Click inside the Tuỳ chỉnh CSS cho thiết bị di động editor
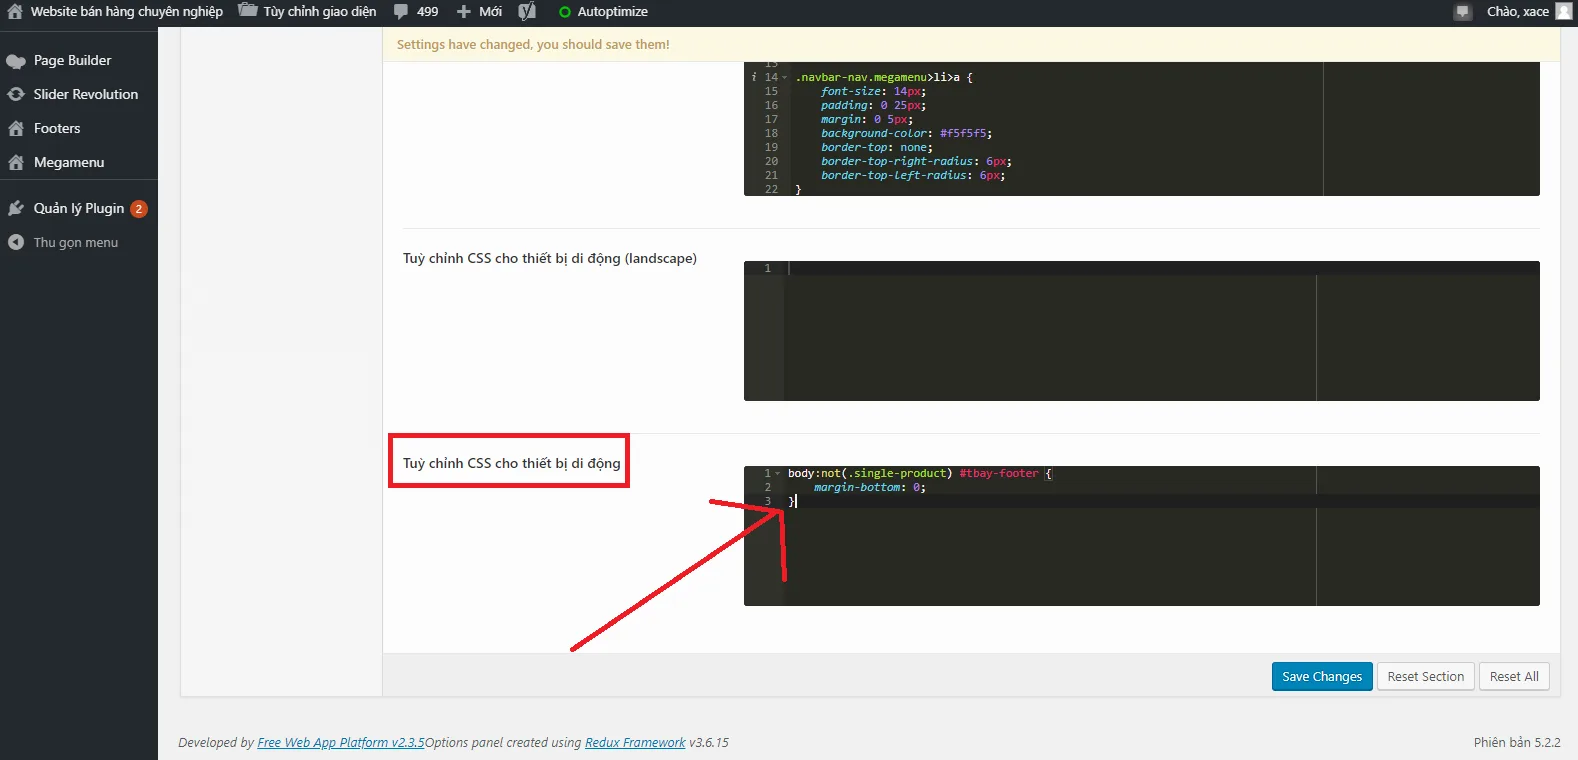Image resolution: width=1578 pixels, height=760 pixels. (x=1141, y=536)
